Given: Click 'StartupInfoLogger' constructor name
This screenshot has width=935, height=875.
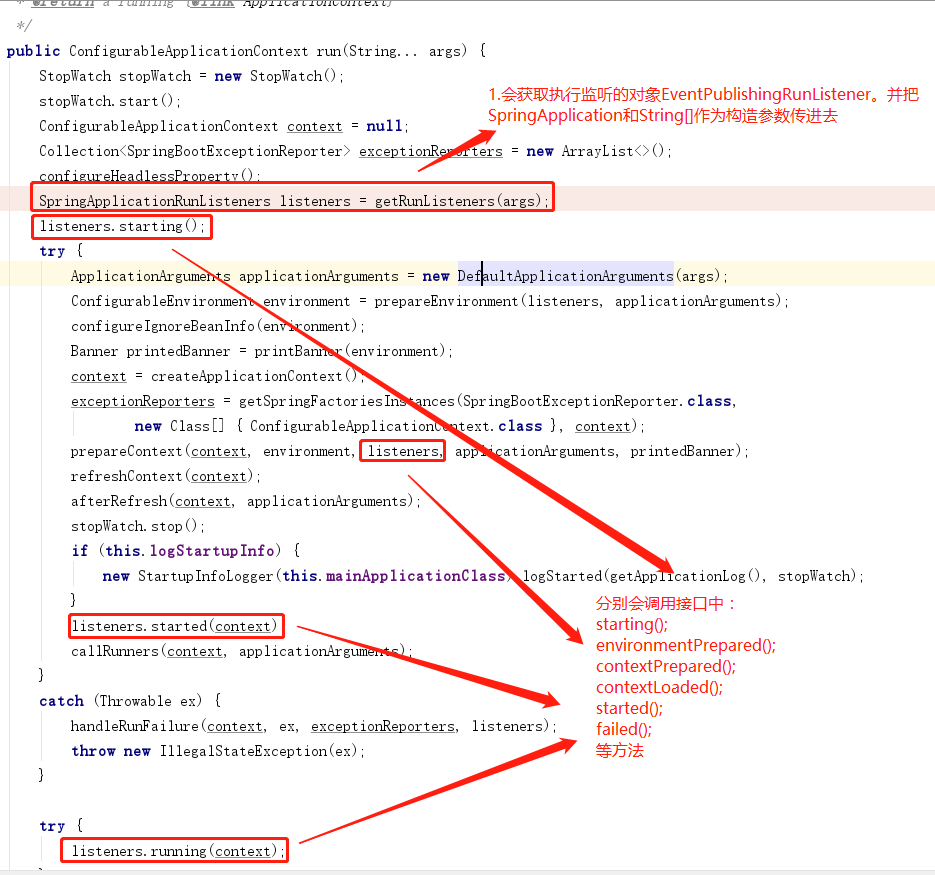Looking at the screenshot, I should tap(206, 576).
